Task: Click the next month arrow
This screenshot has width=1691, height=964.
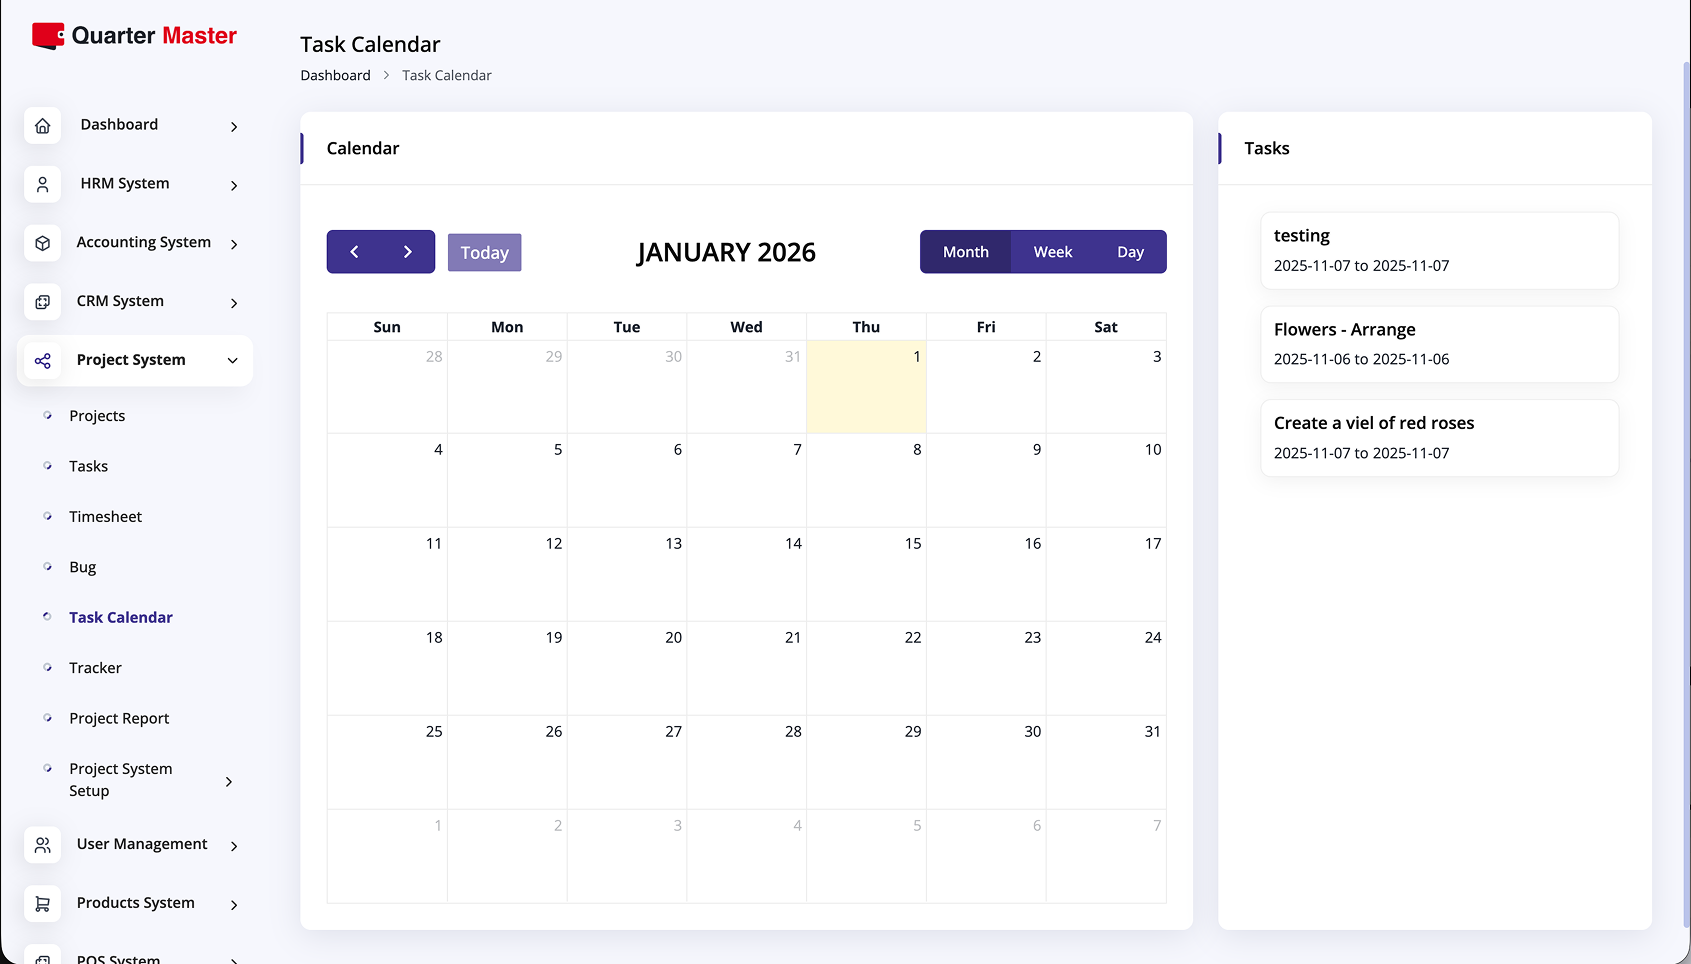Action: 407,252
